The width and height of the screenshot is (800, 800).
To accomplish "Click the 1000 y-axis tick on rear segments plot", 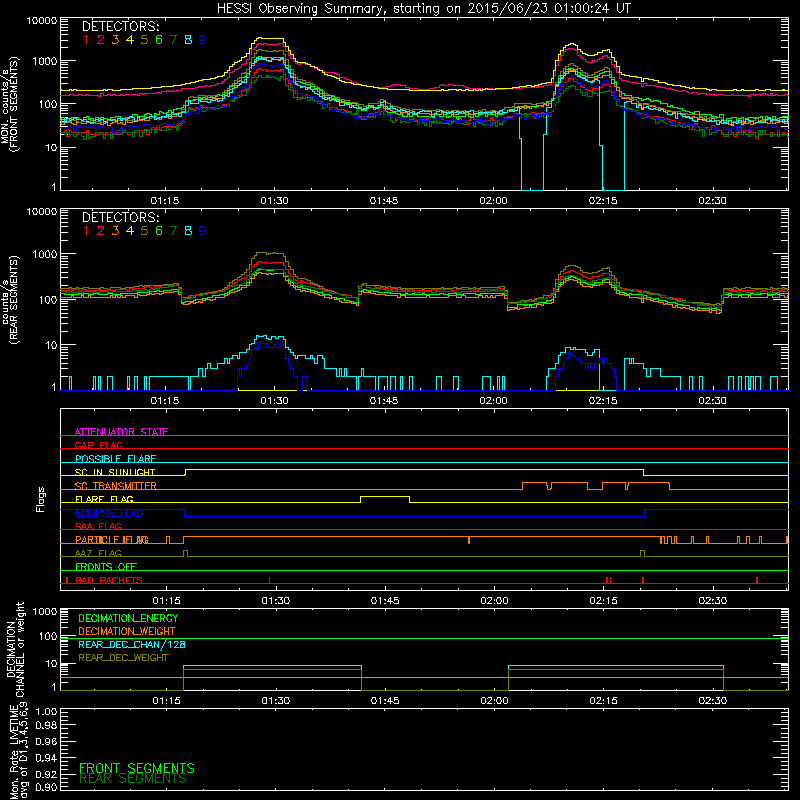I will 45,254.
